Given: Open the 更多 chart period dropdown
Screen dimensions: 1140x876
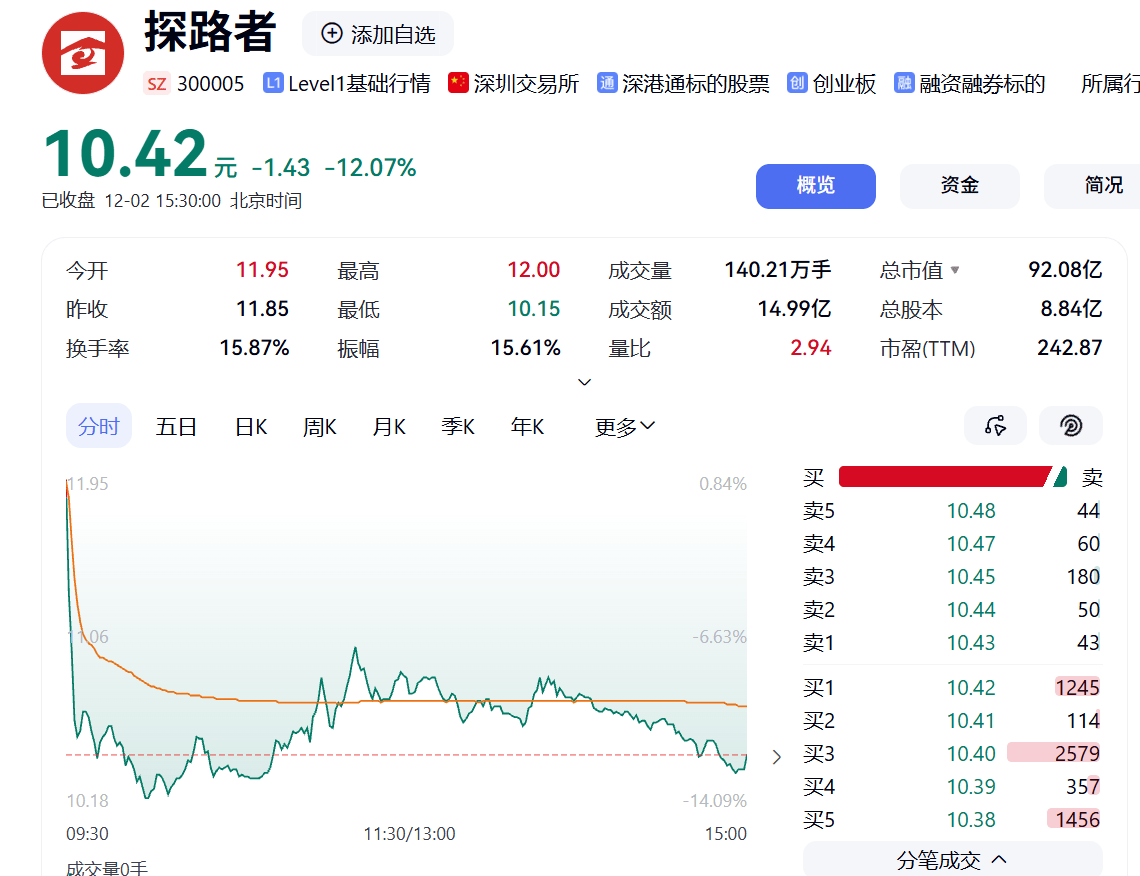Looking at the screenshot, I should (x=625, y=427).
